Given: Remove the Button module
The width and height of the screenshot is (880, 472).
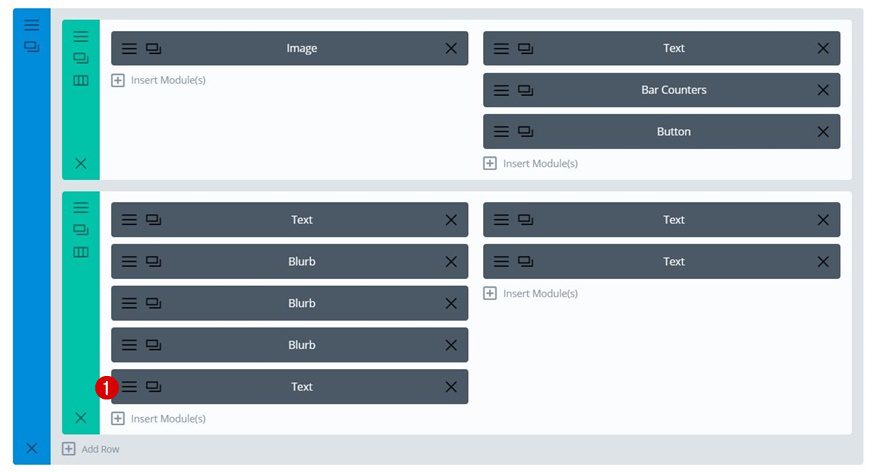Looking at the screenshot, I should click(x=823, y=132).
